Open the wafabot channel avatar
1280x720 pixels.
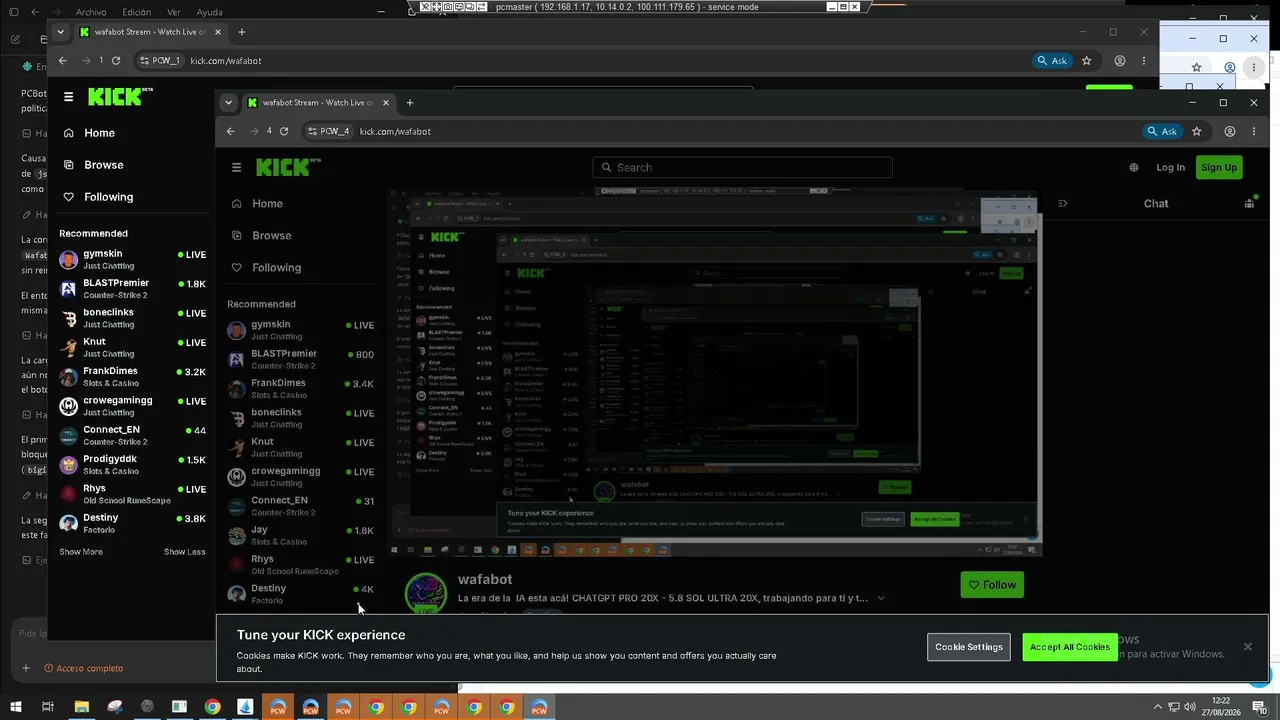pos(425,592)
